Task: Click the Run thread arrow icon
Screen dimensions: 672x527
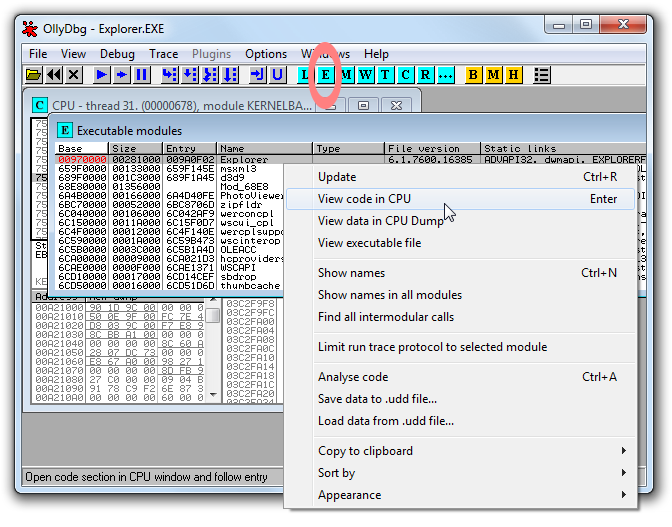Action: pos(122,75)
